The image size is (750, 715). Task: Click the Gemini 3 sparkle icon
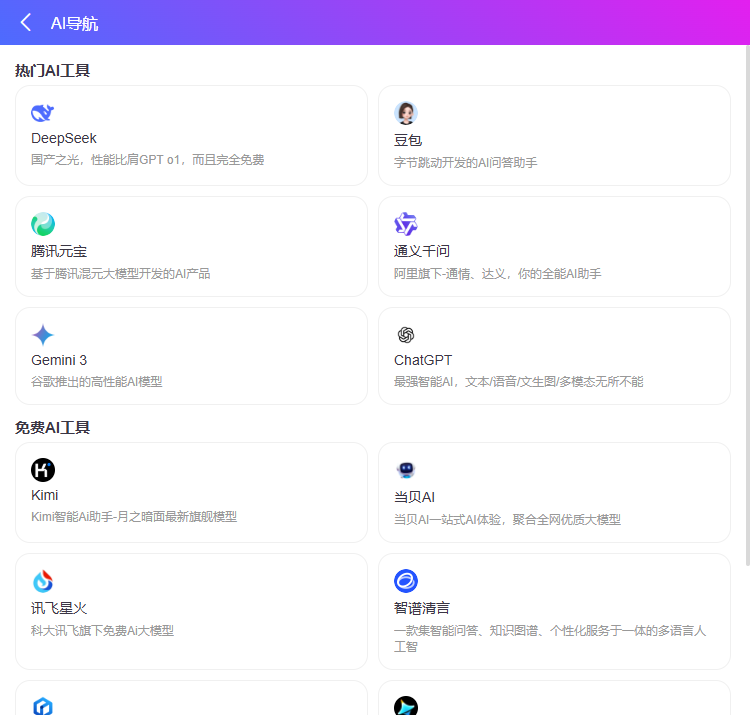pos(43,335)
